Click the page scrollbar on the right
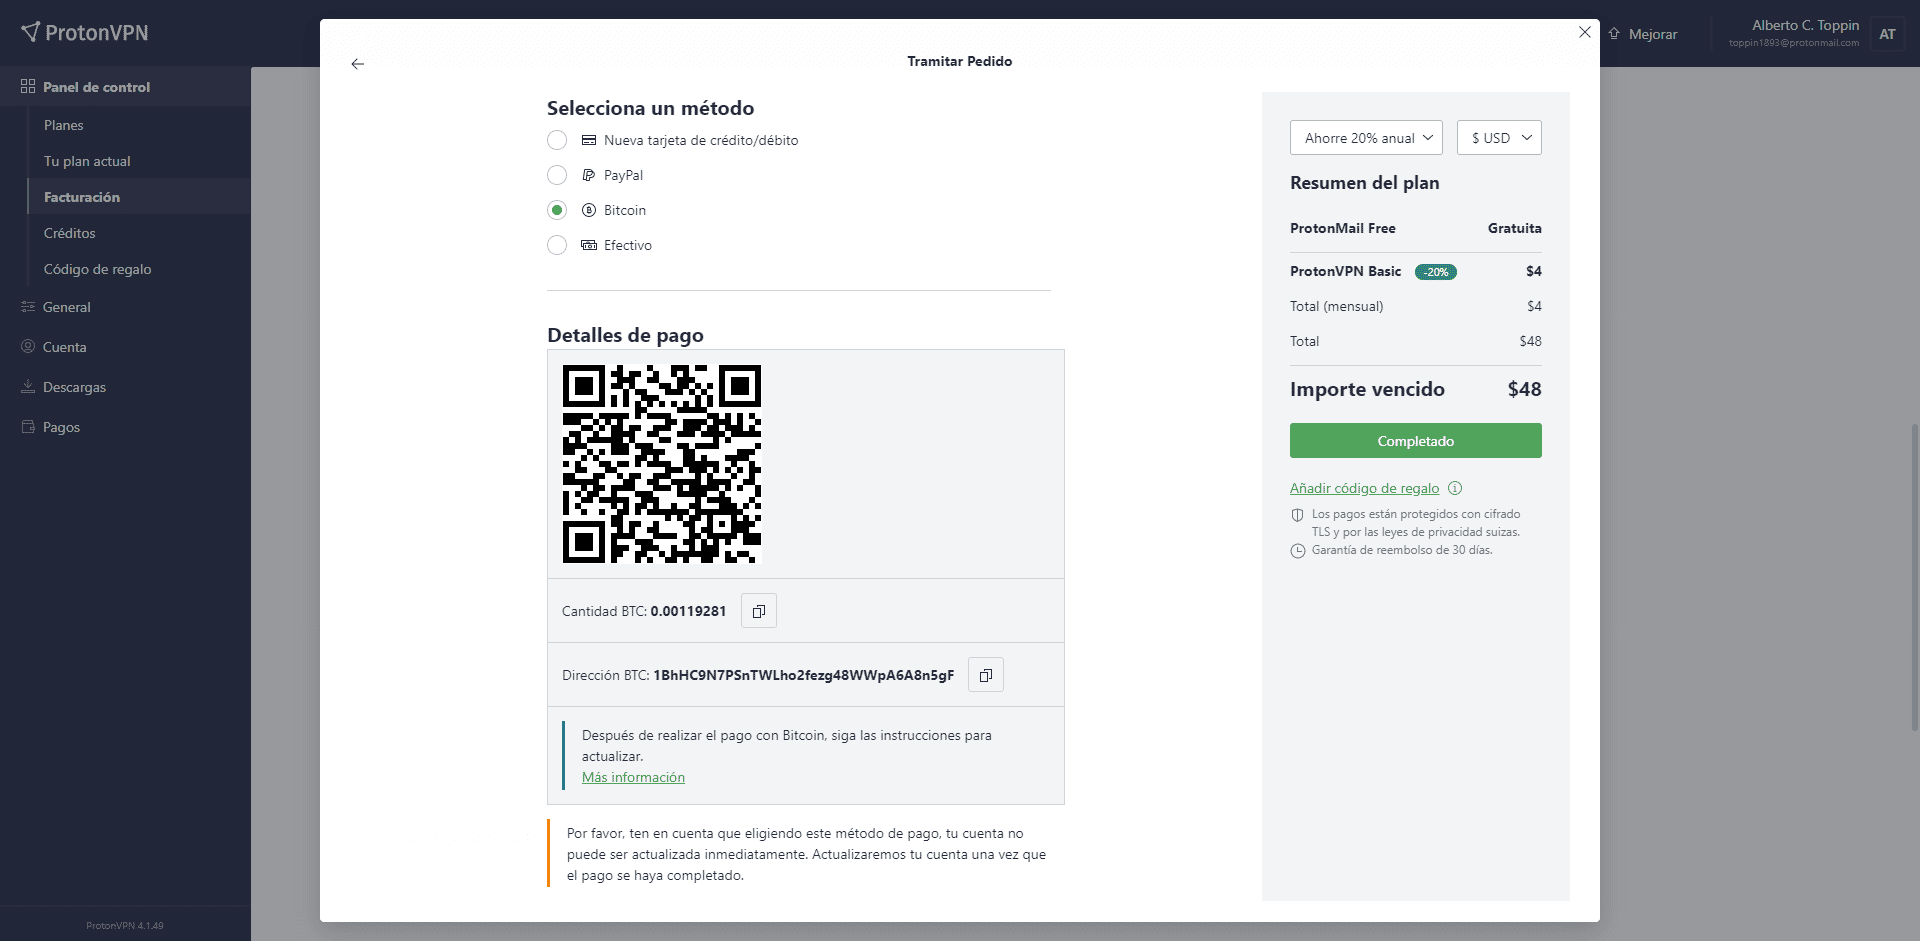Image resolution: width=1920 pixels, height=941 pixels. point(1914,578)
